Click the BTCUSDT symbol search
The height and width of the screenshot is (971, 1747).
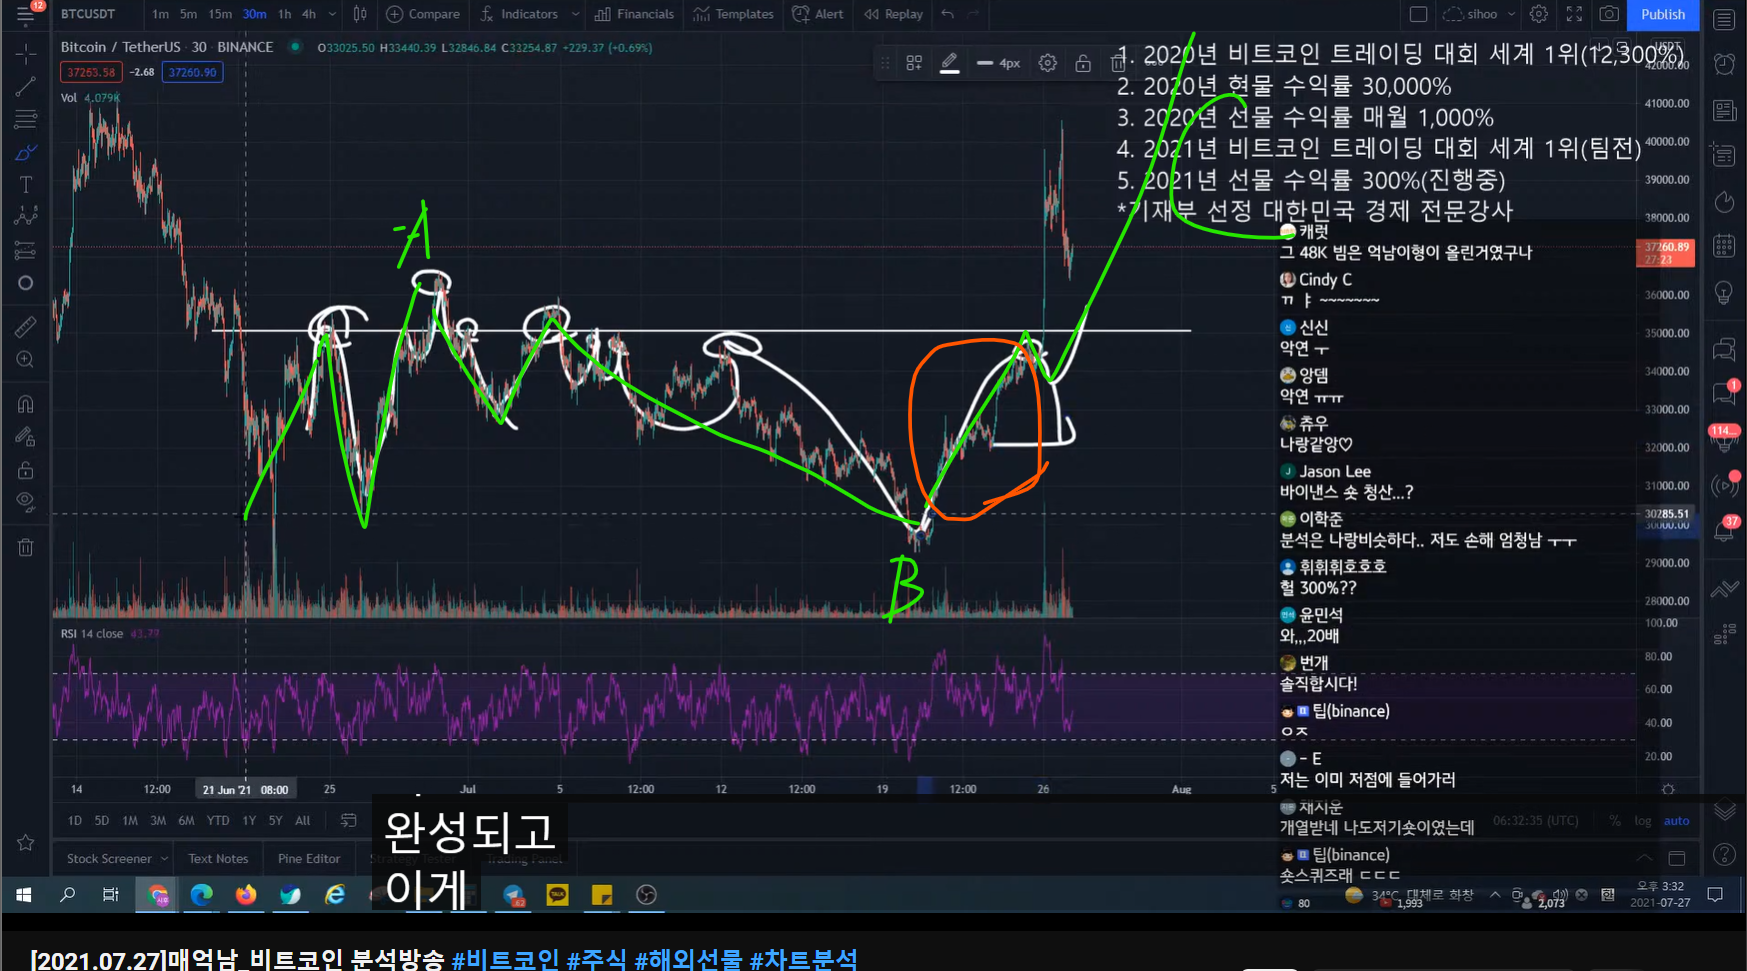point(88,14)
